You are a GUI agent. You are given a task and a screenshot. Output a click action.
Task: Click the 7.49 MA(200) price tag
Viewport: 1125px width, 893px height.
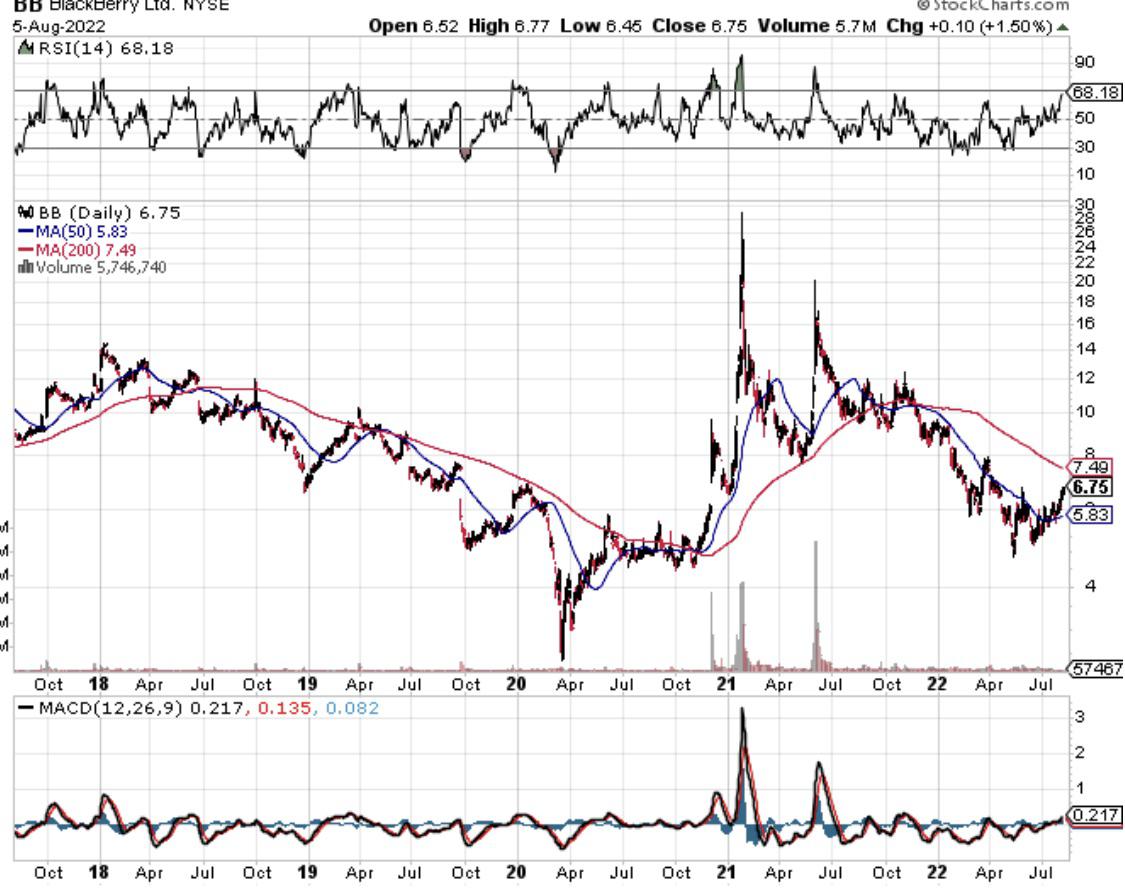point(1090,467)
